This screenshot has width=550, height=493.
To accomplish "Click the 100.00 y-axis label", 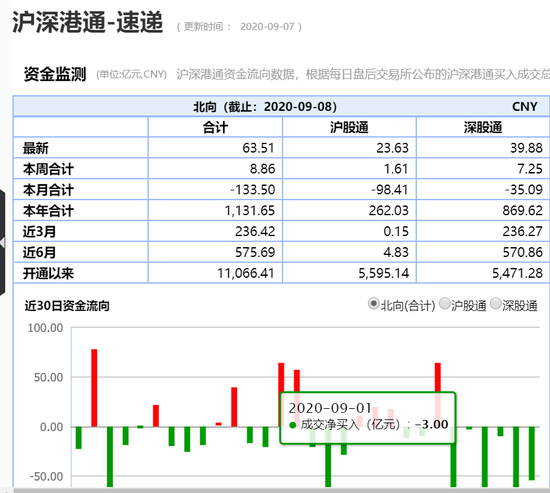I will 45,328.
